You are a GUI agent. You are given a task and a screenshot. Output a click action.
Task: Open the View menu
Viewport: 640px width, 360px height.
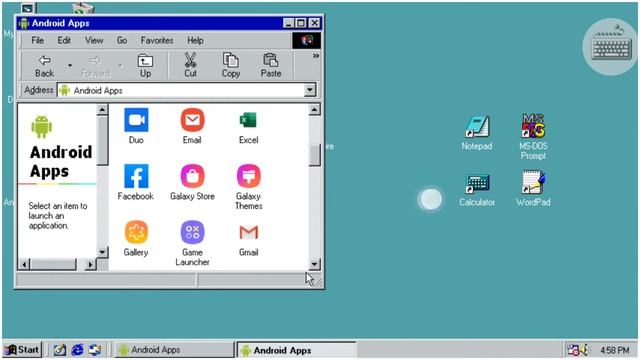(94, 40)
